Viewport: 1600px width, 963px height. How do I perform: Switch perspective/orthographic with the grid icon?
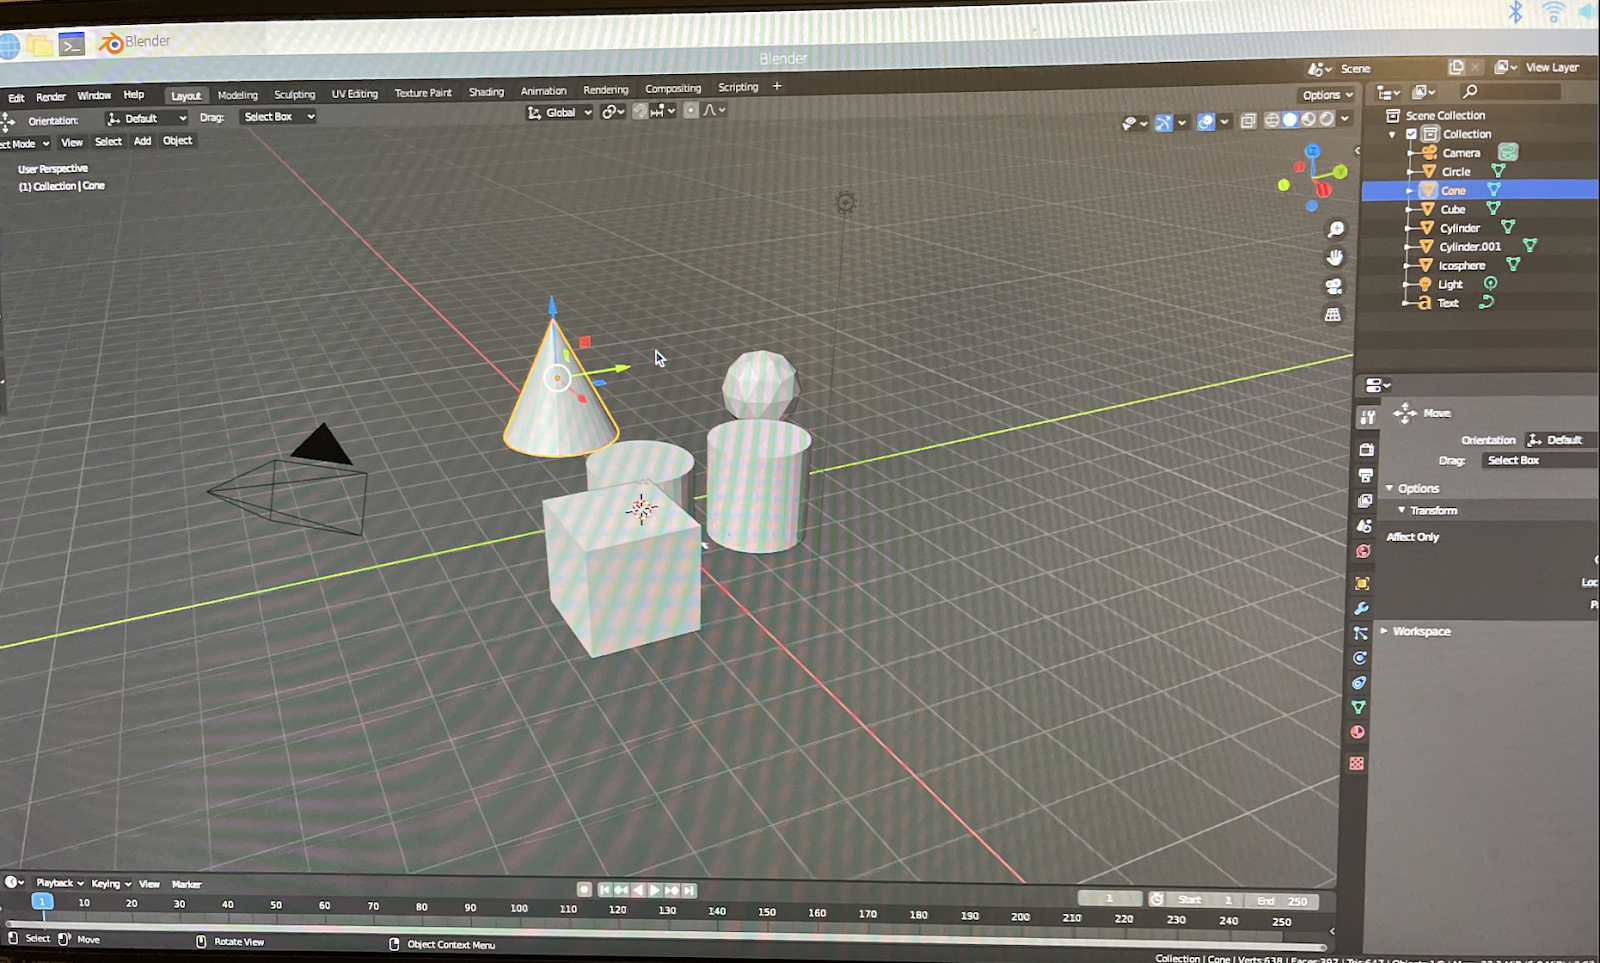pos(1333,315)
